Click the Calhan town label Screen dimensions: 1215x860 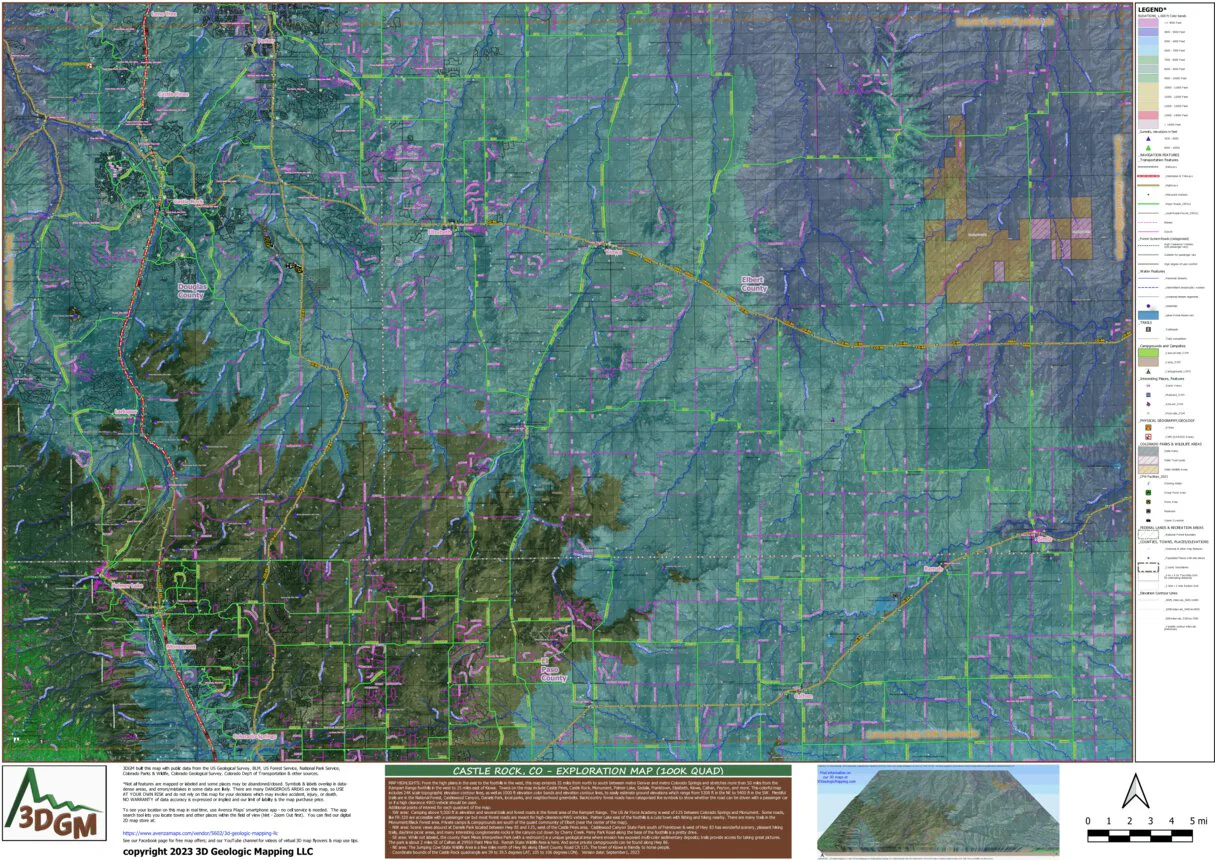tap(804, 695)
